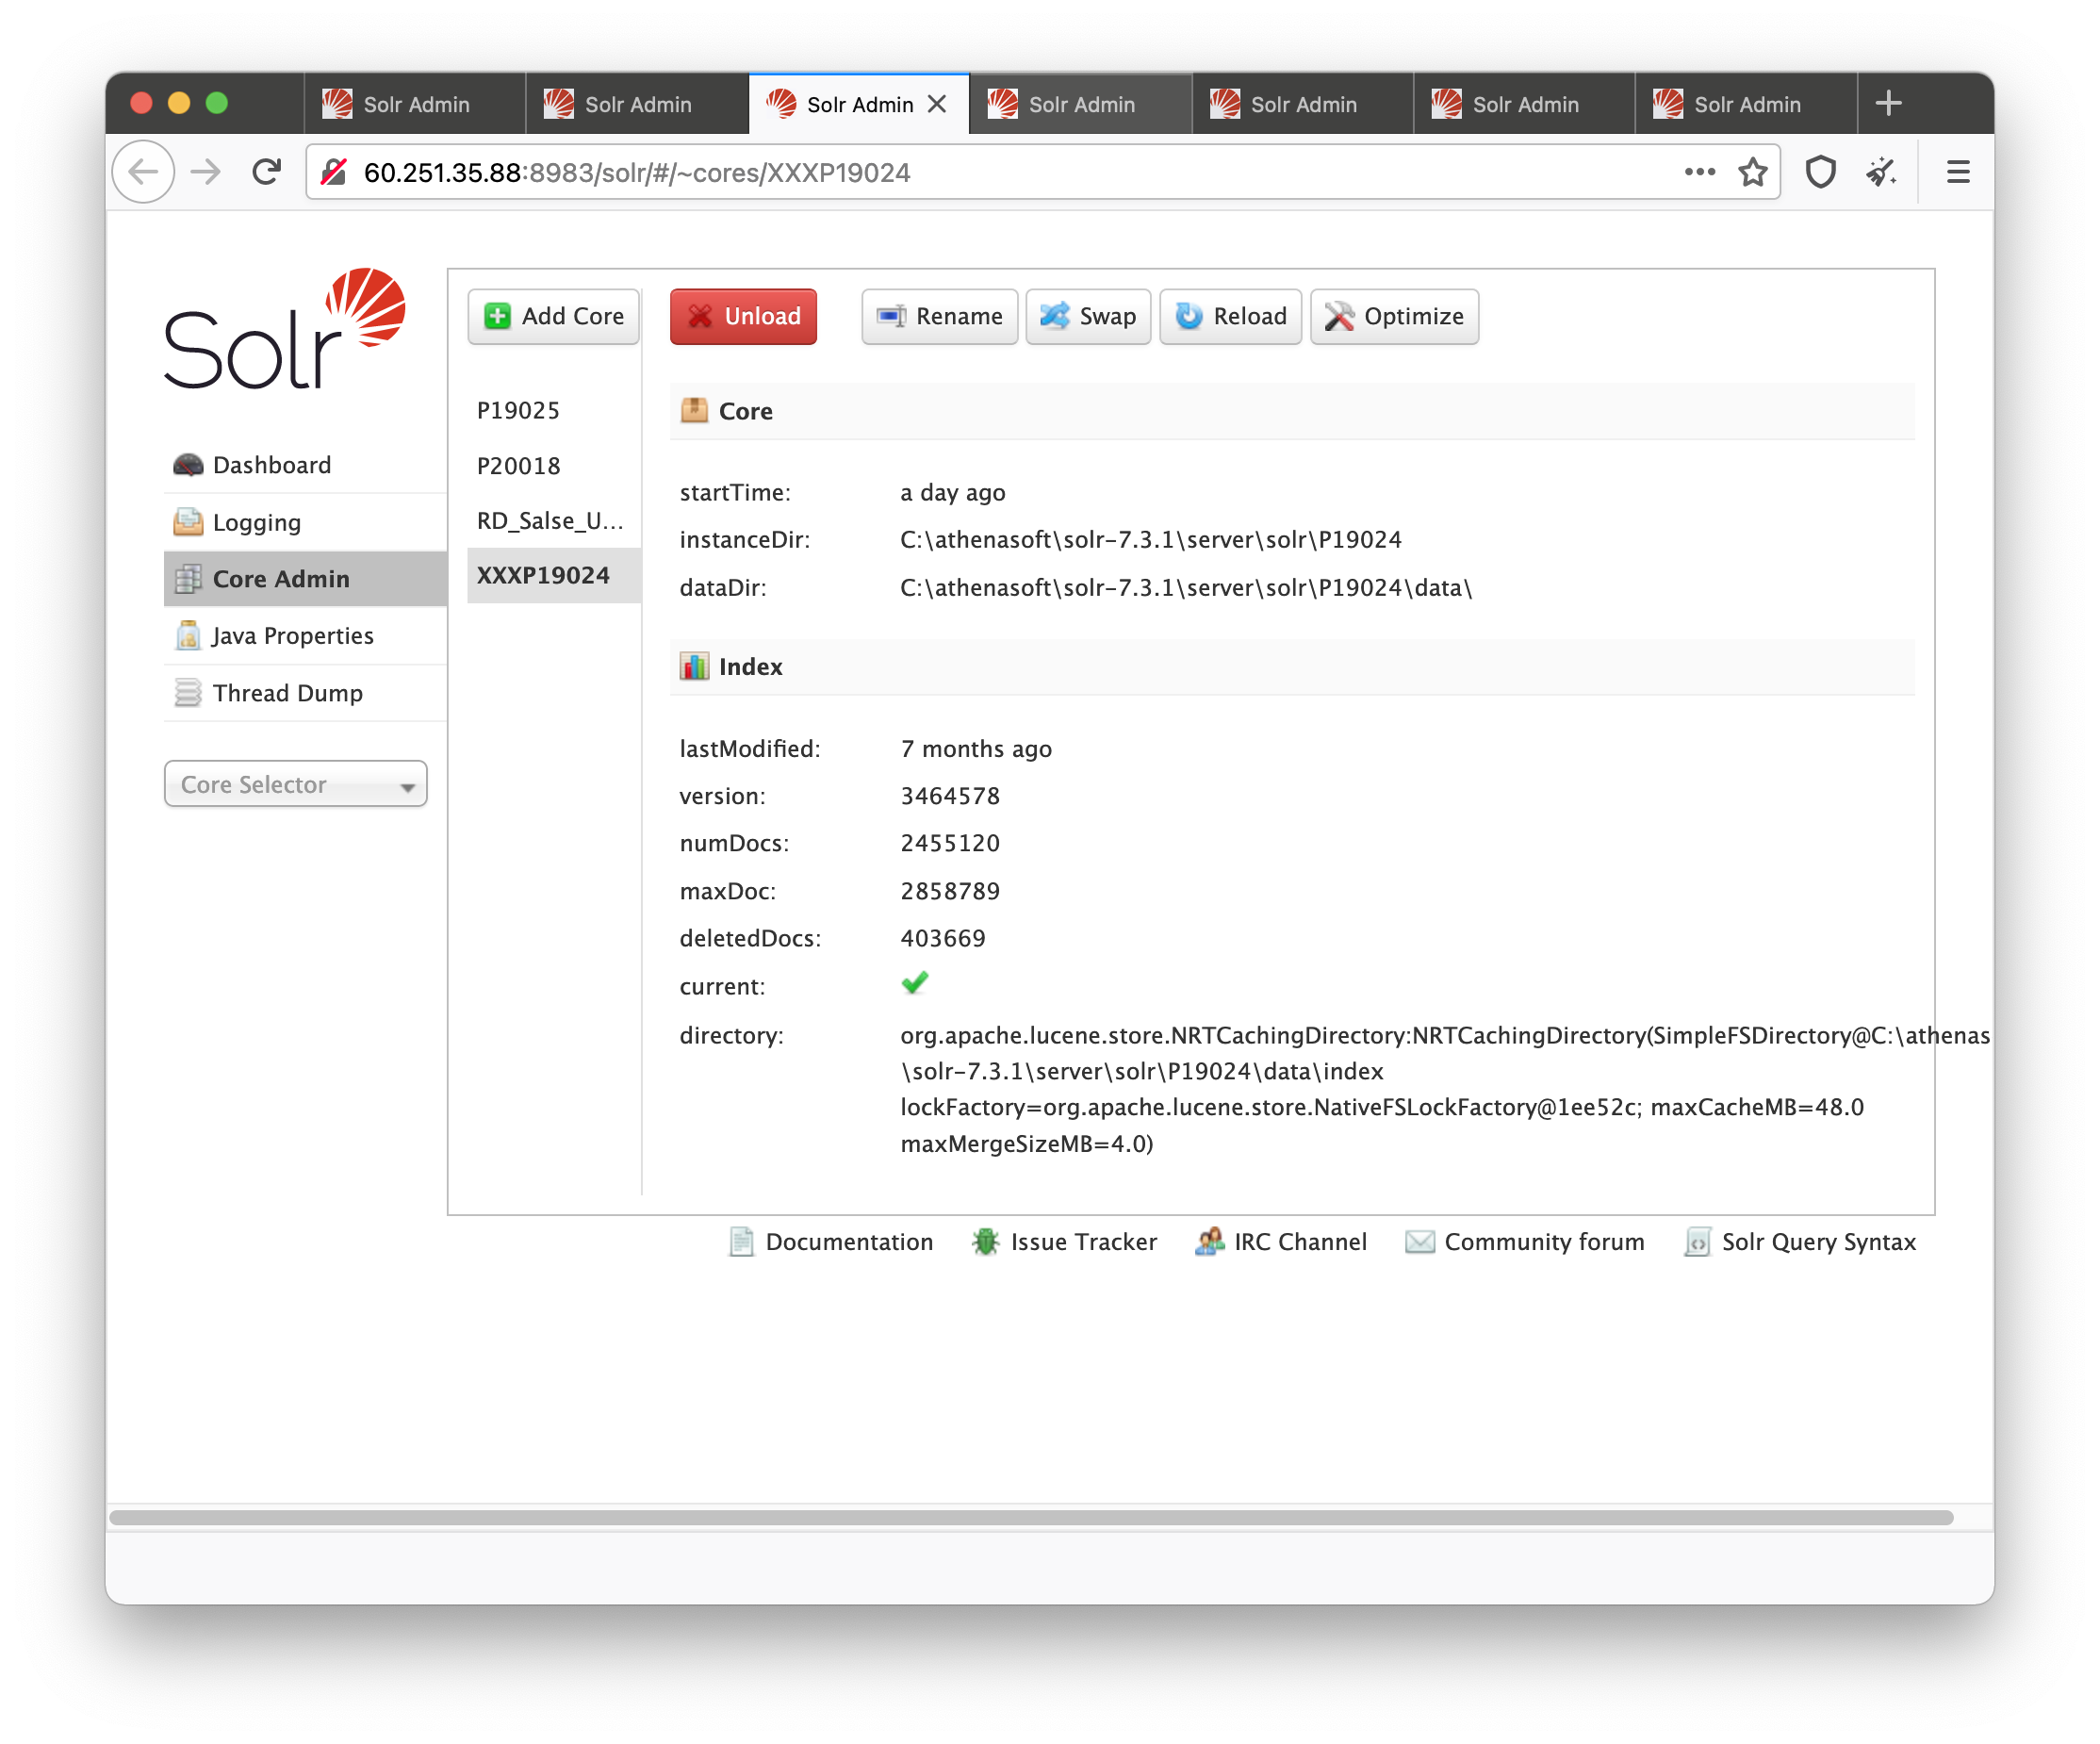The width and height of the screenshot is (2100, 1744).
Task: Open Java Properties page
Action: 305,635
